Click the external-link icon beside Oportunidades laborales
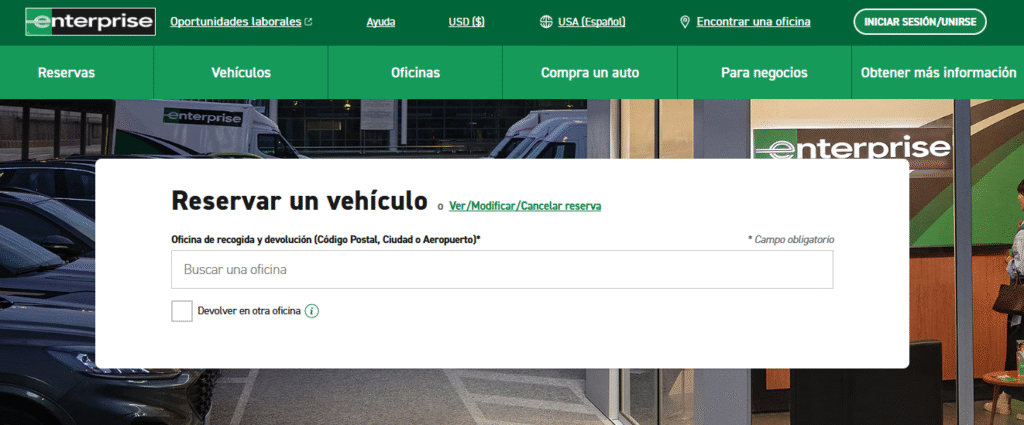Screen dimensions: 1024x425 point(308,22)
